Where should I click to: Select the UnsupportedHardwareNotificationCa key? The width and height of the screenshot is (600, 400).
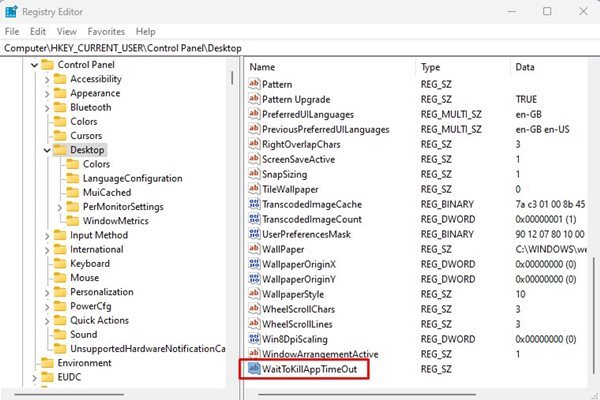click(148, 349)
